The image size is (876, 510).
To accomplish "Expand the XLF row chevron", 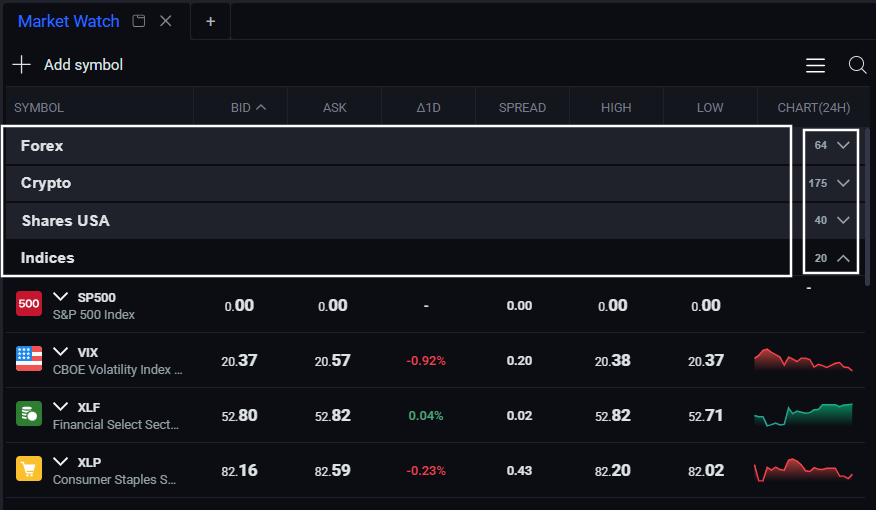I will coord(60,406).
